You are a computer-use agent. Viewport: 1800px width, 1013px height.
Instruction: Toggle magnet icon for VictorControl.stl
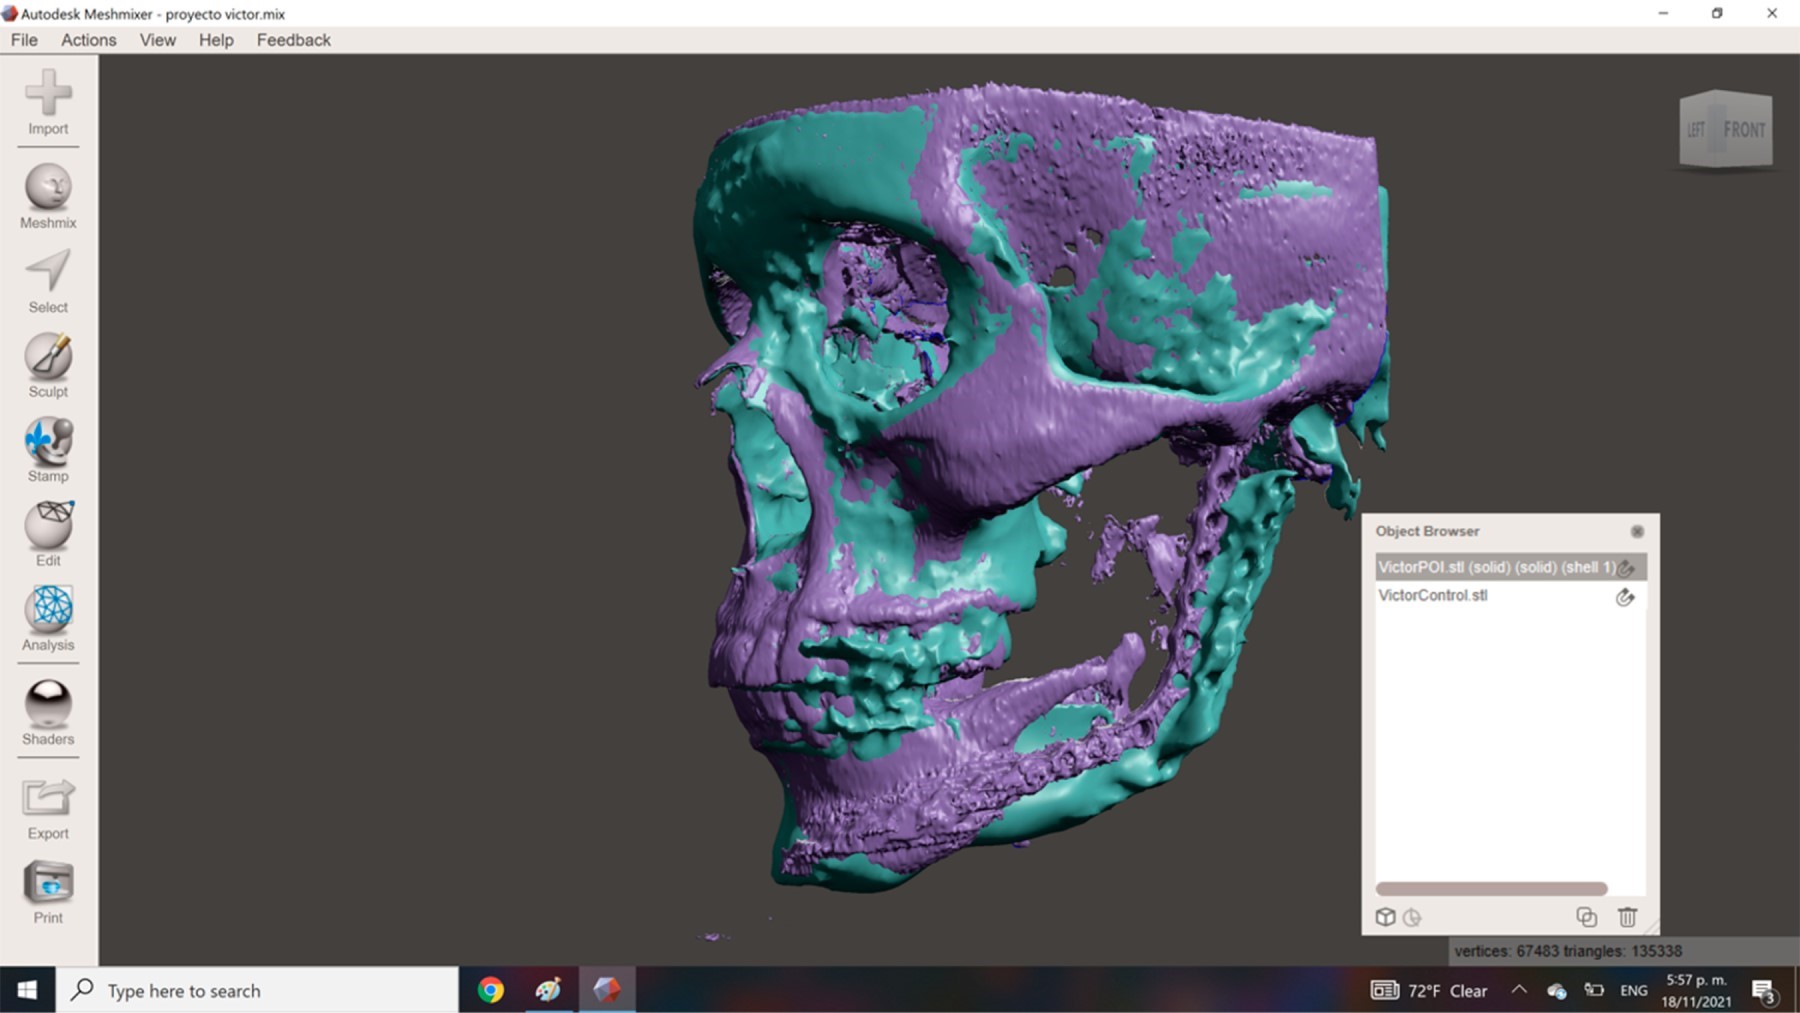(x=1625, y=597)
